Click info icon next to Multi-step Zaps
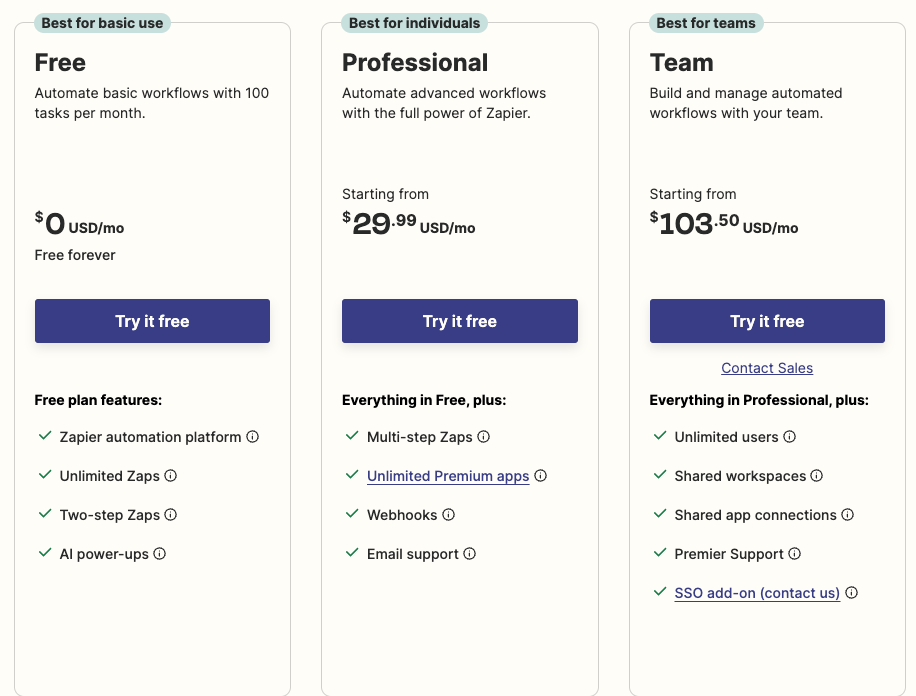The height and width of the screenshot is (696, 916). click(x=484, y=437)
